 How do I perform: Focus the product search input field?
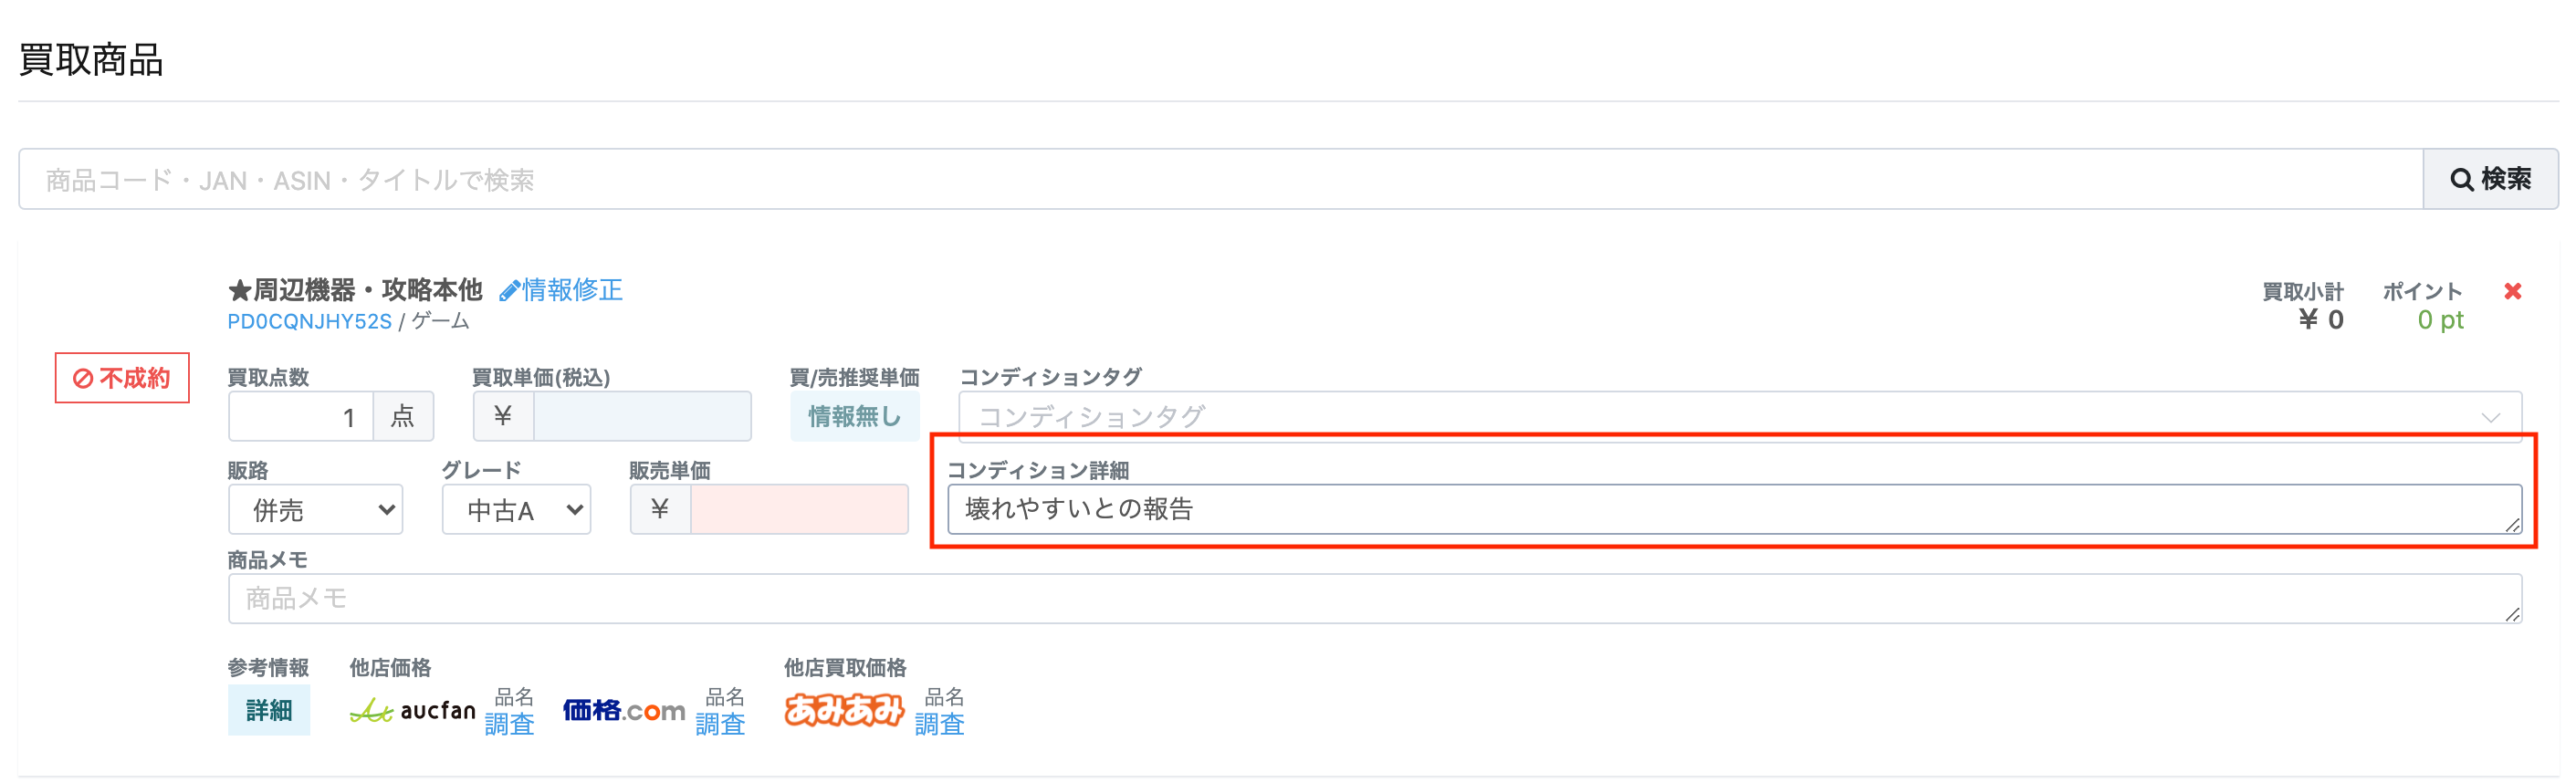click(1221, 179)
